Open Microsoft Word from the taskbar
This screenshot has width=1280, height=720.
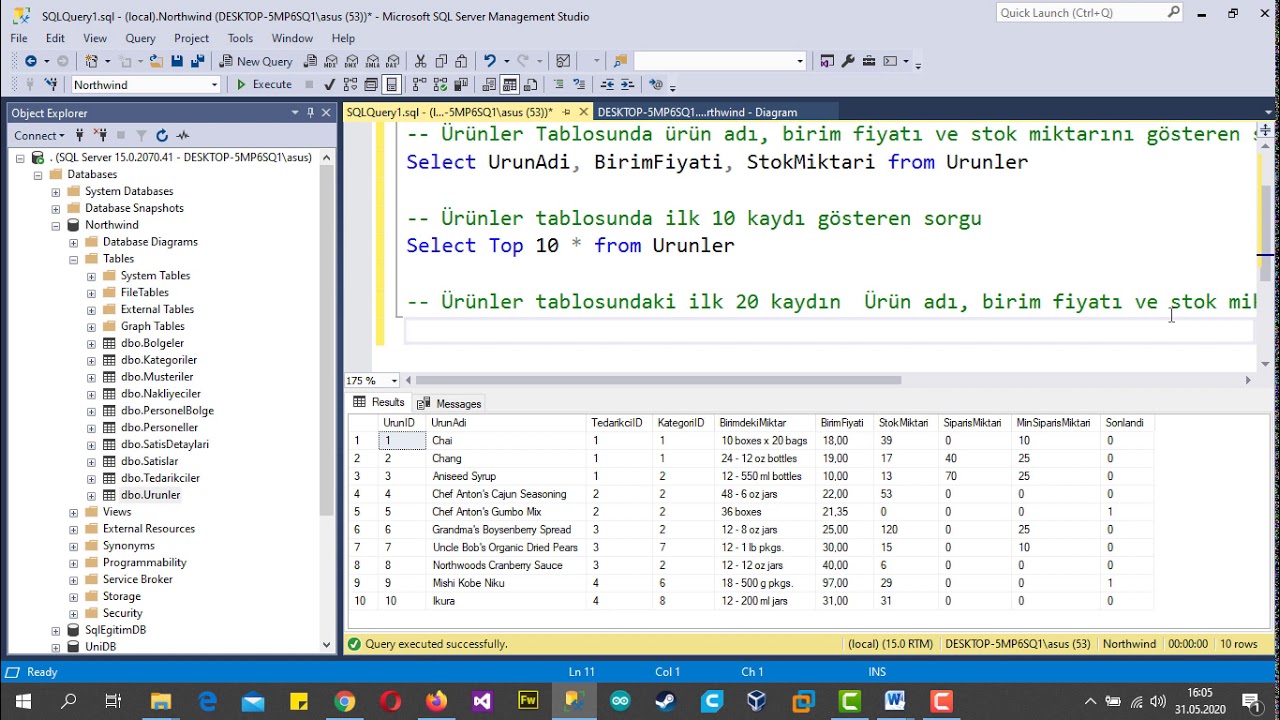[x=895, y=701]
